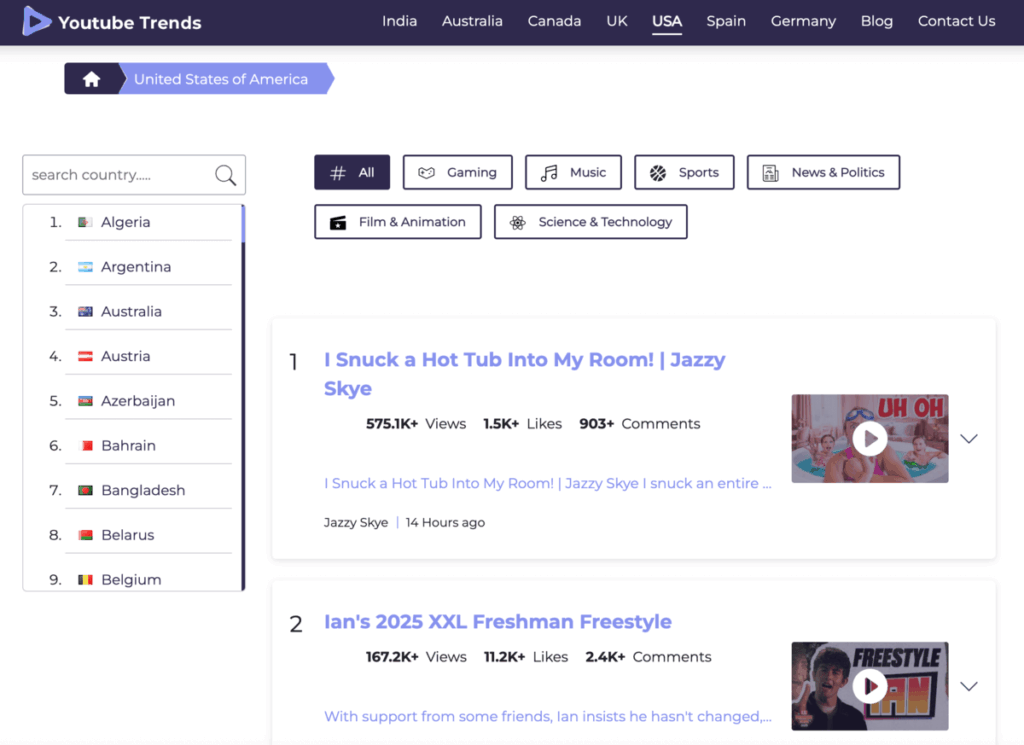The height and width of the screenshot is (745, 1024).
Task: Filter trends by News & Politics
Action: tap(824, 172)
